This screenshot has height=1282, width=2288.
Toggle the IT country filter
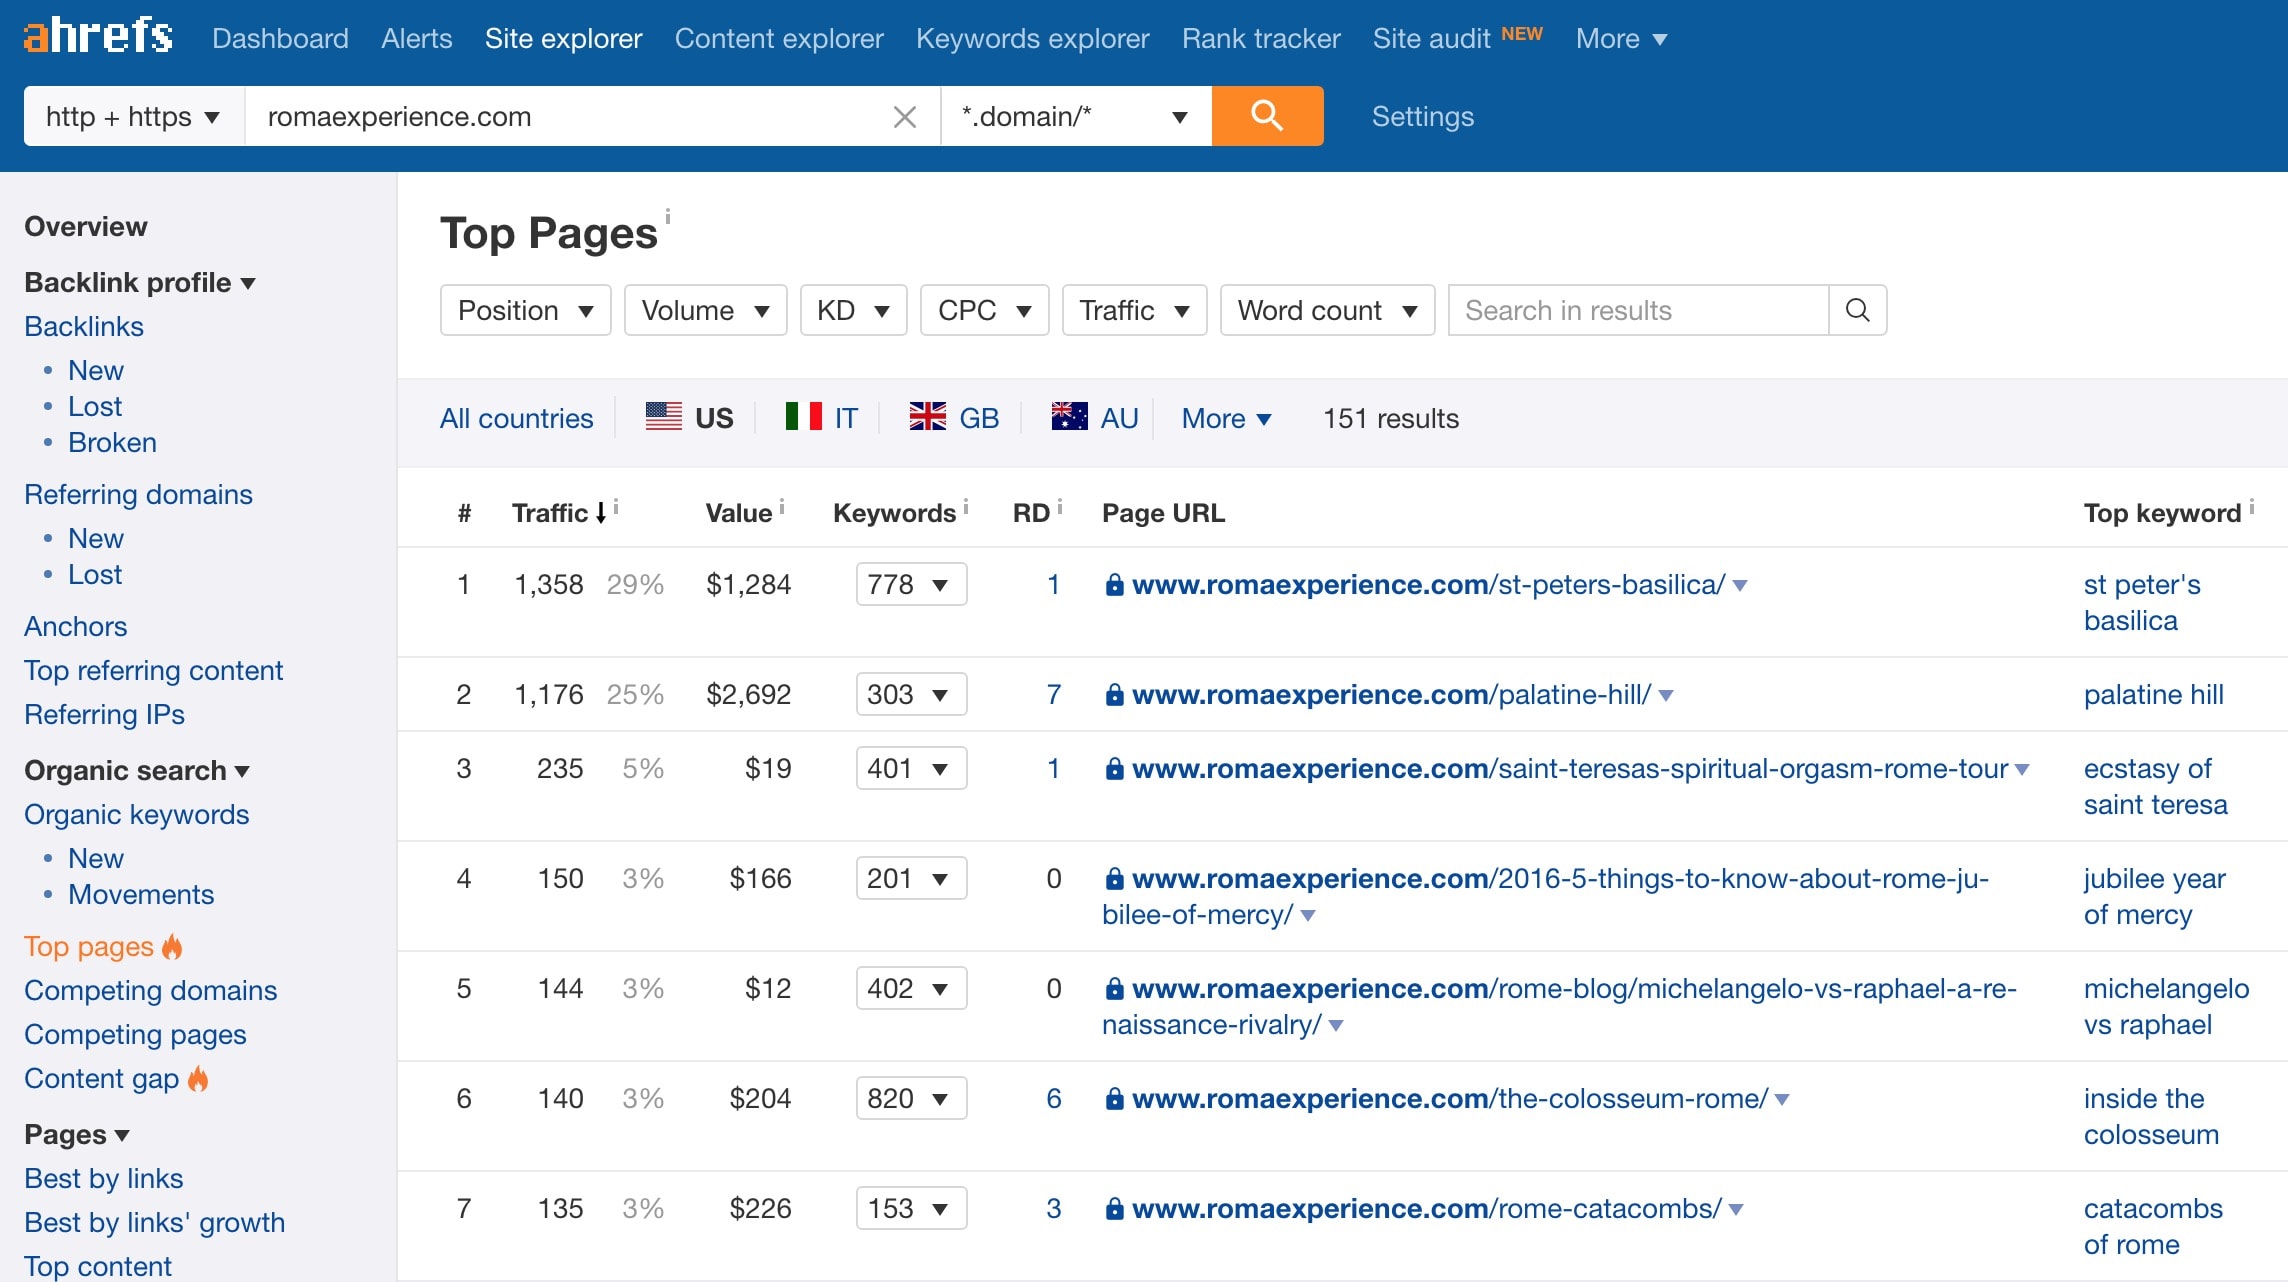820,418
